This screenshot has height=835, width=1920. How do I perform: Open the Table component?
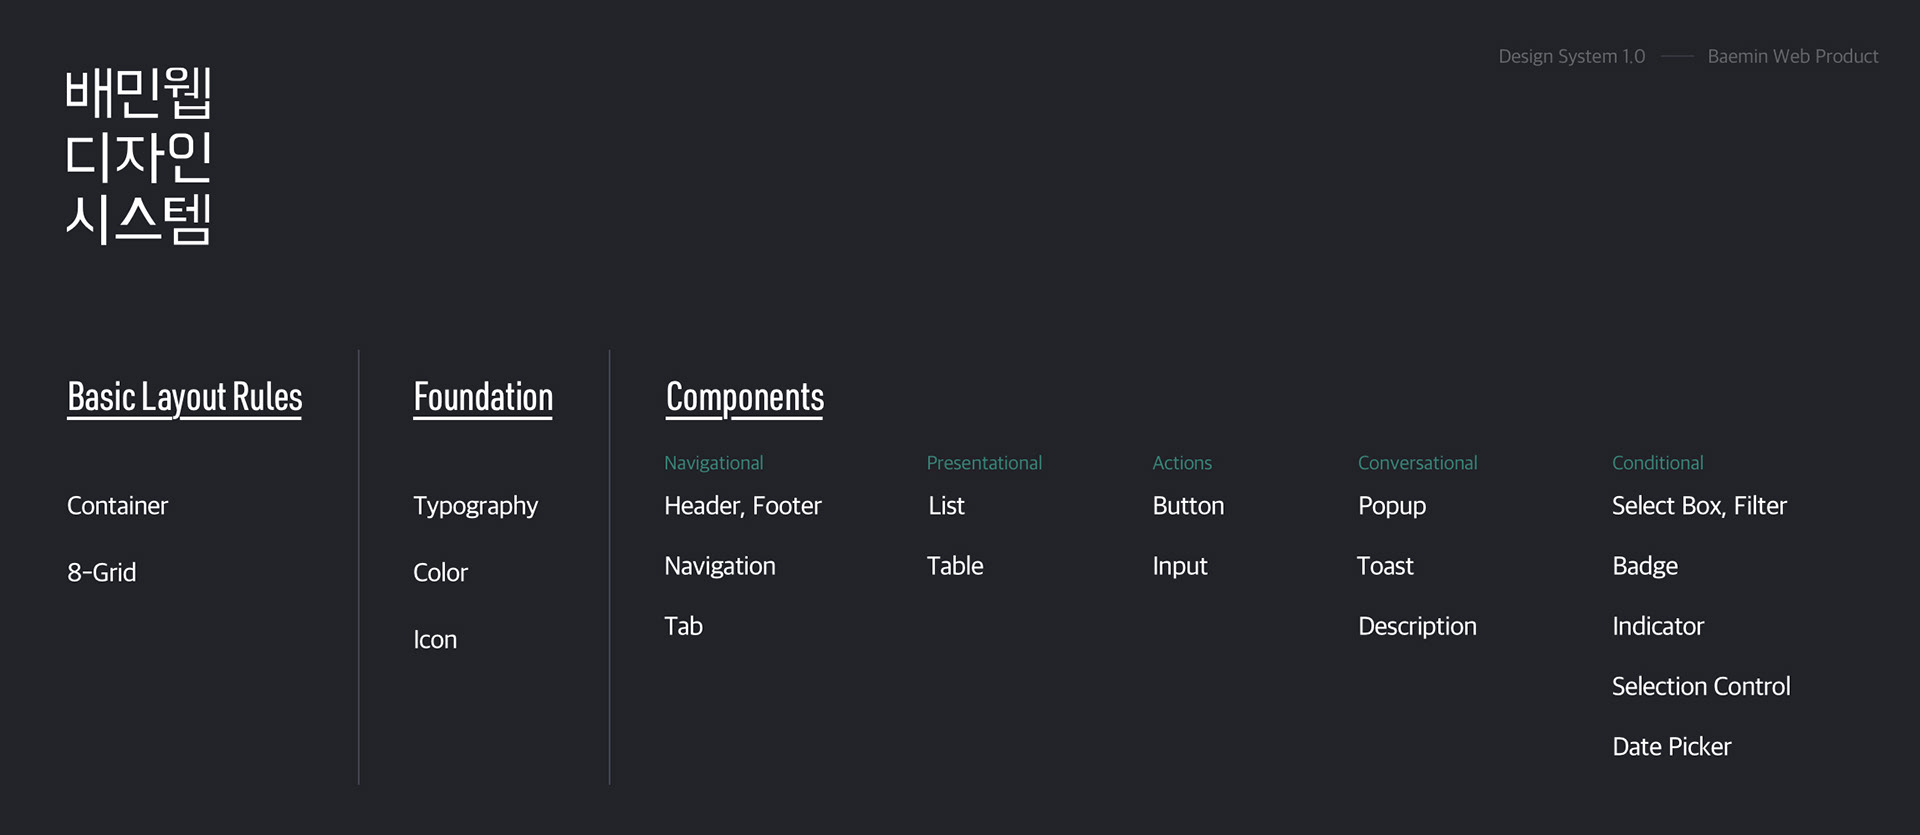coord(955,566)
